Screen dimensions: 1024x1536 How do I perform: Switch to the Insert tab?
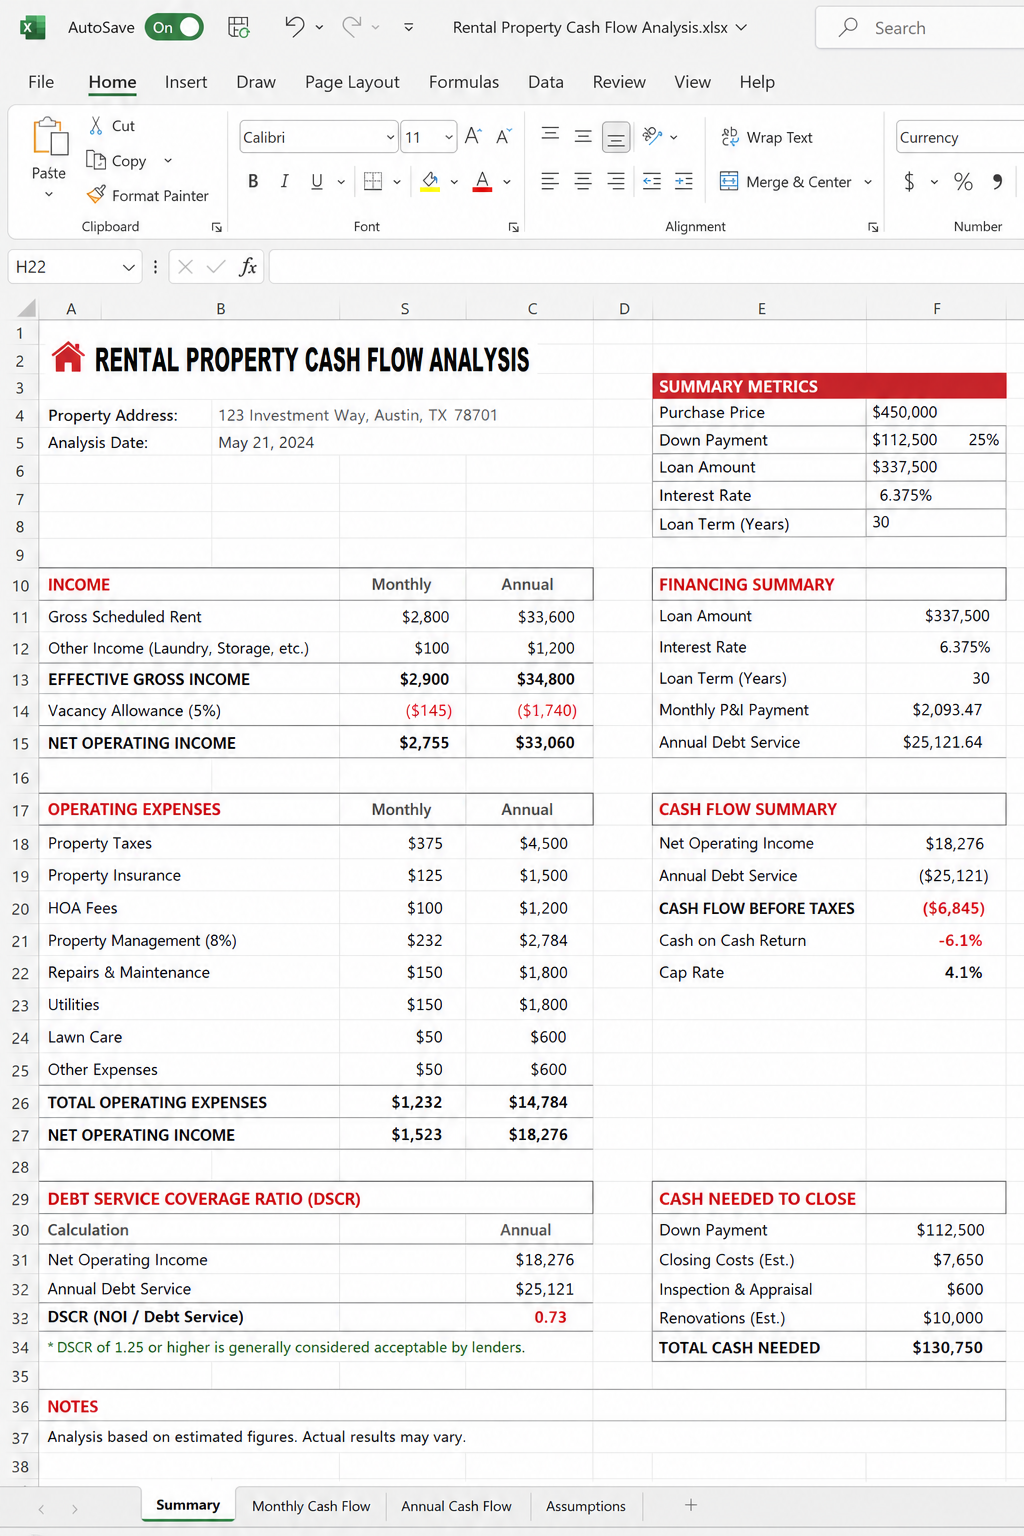tap(186, 82)
